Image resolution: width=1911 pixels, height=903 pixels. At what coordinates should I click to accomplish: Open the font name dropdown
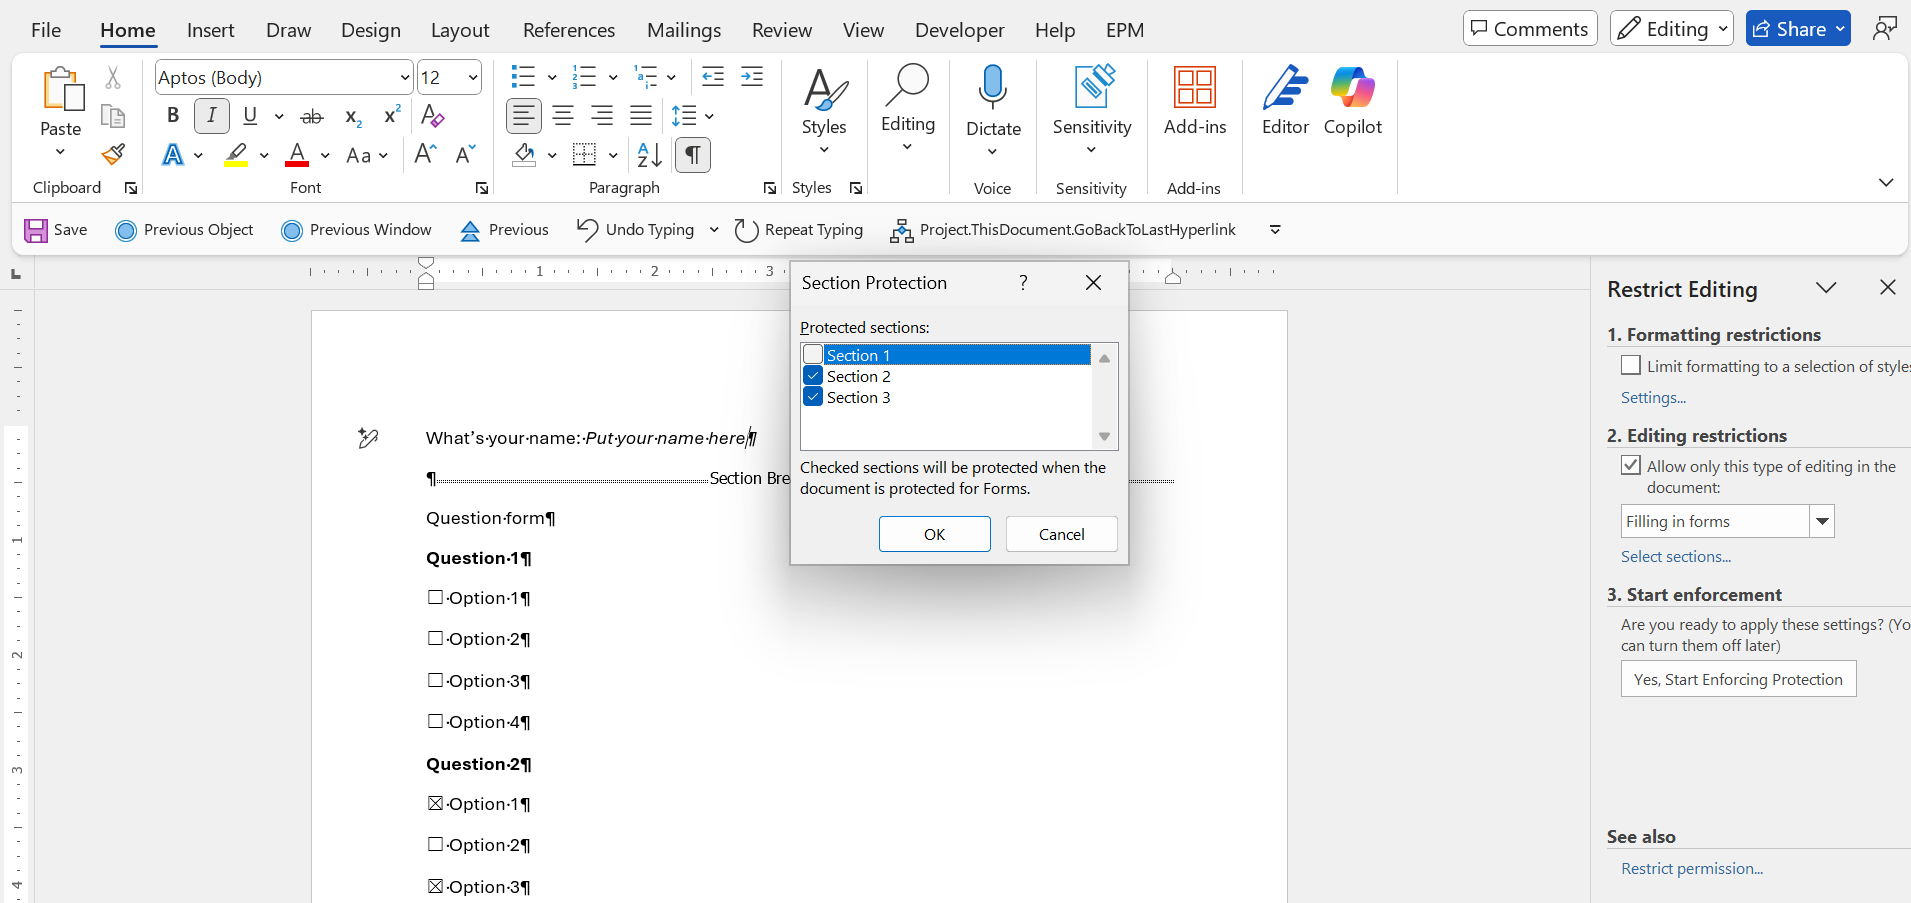(x=404, y=78)
